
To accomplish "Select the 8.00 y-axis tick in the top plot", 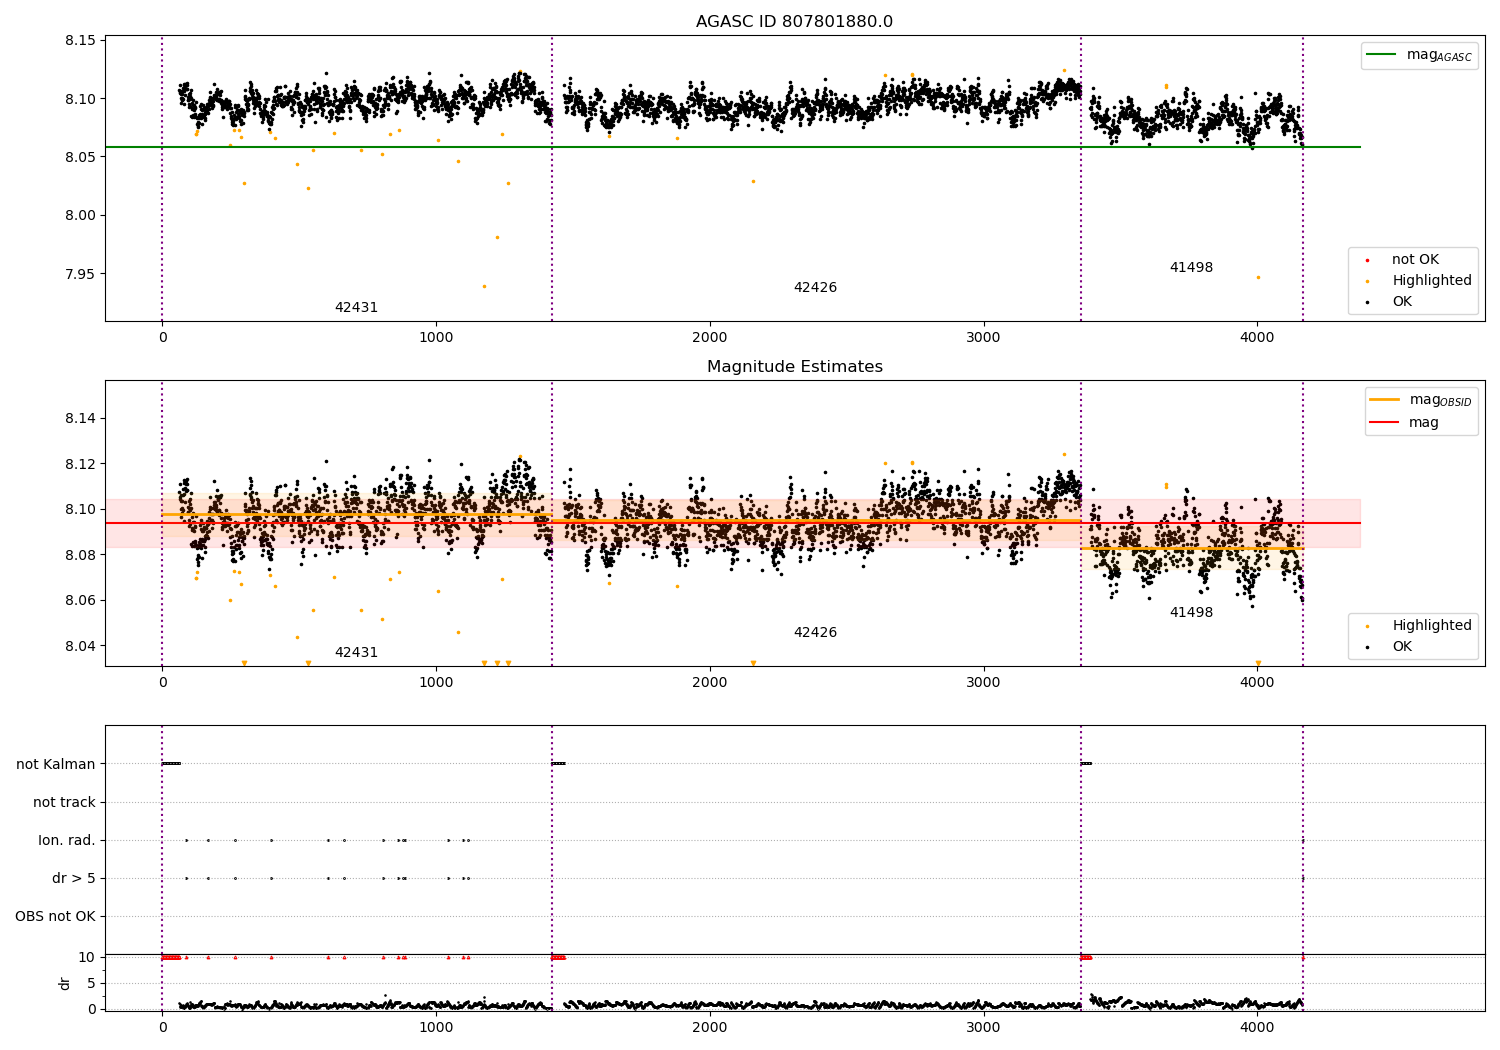I will pos(80,216).
